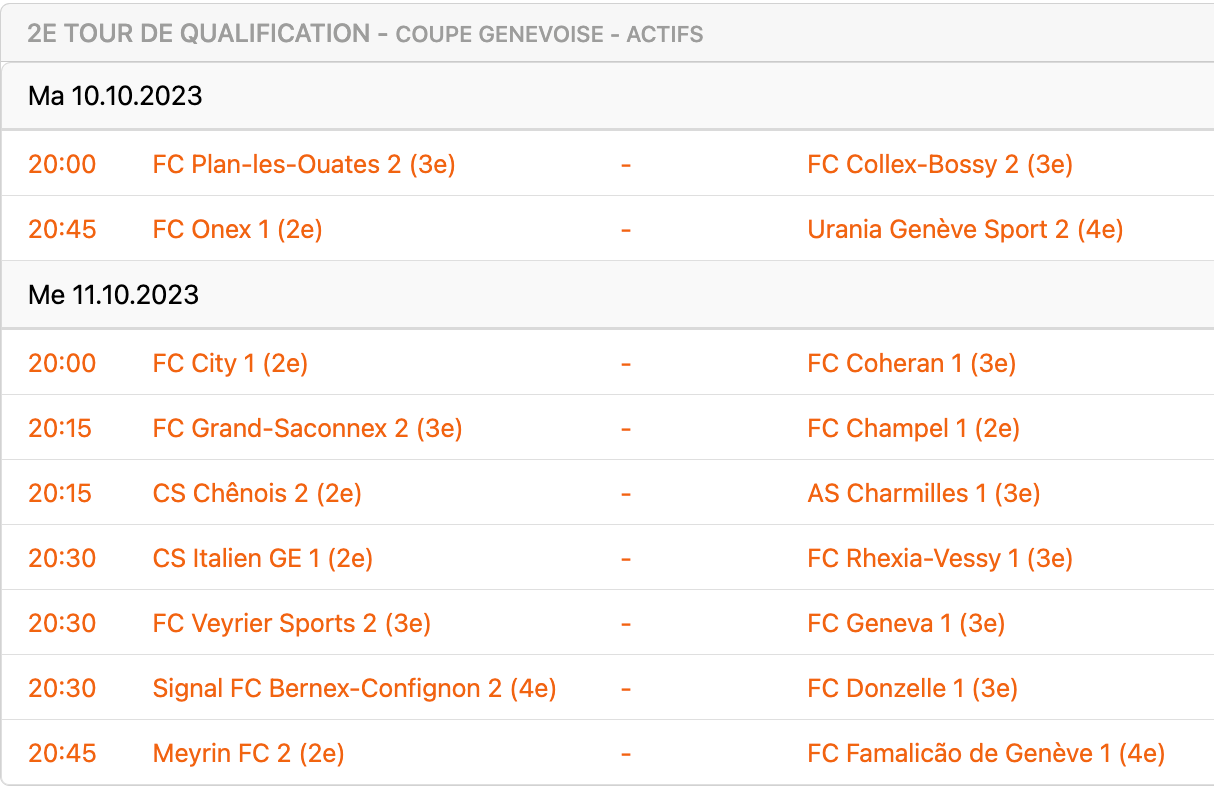Open FC Grand-Saconnex 2 (3e) link

point(307,428)
